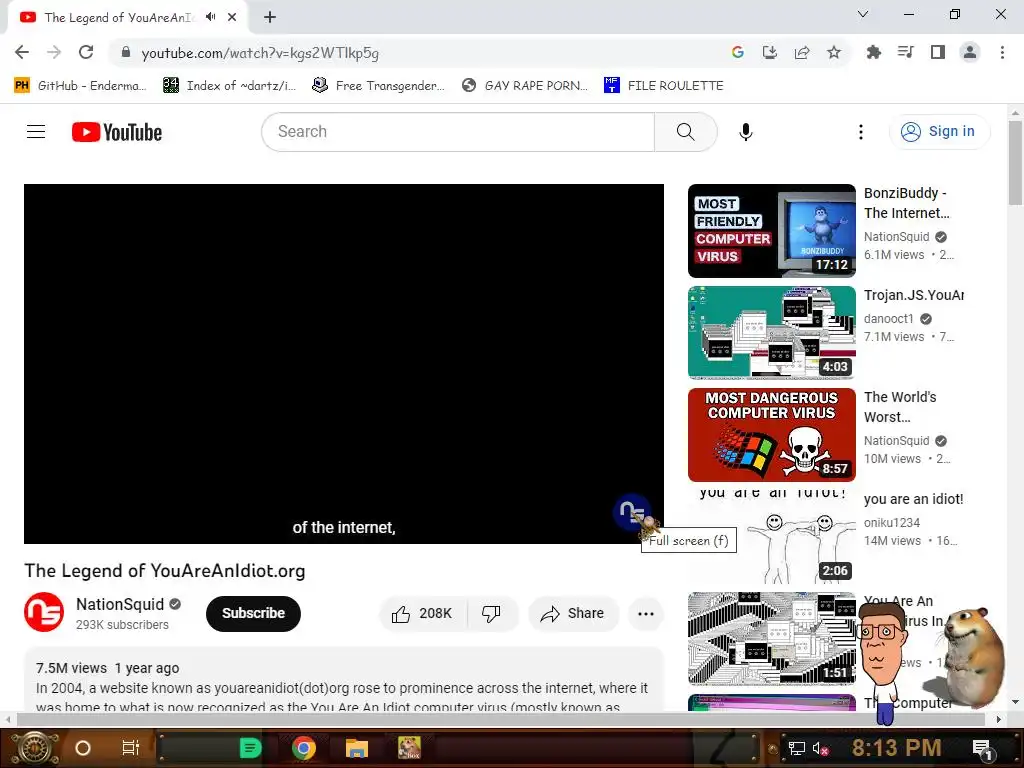Open 'you are an idiot!' video title
This screenshot has width=1024, height=768.
click(x=913, y=499)
